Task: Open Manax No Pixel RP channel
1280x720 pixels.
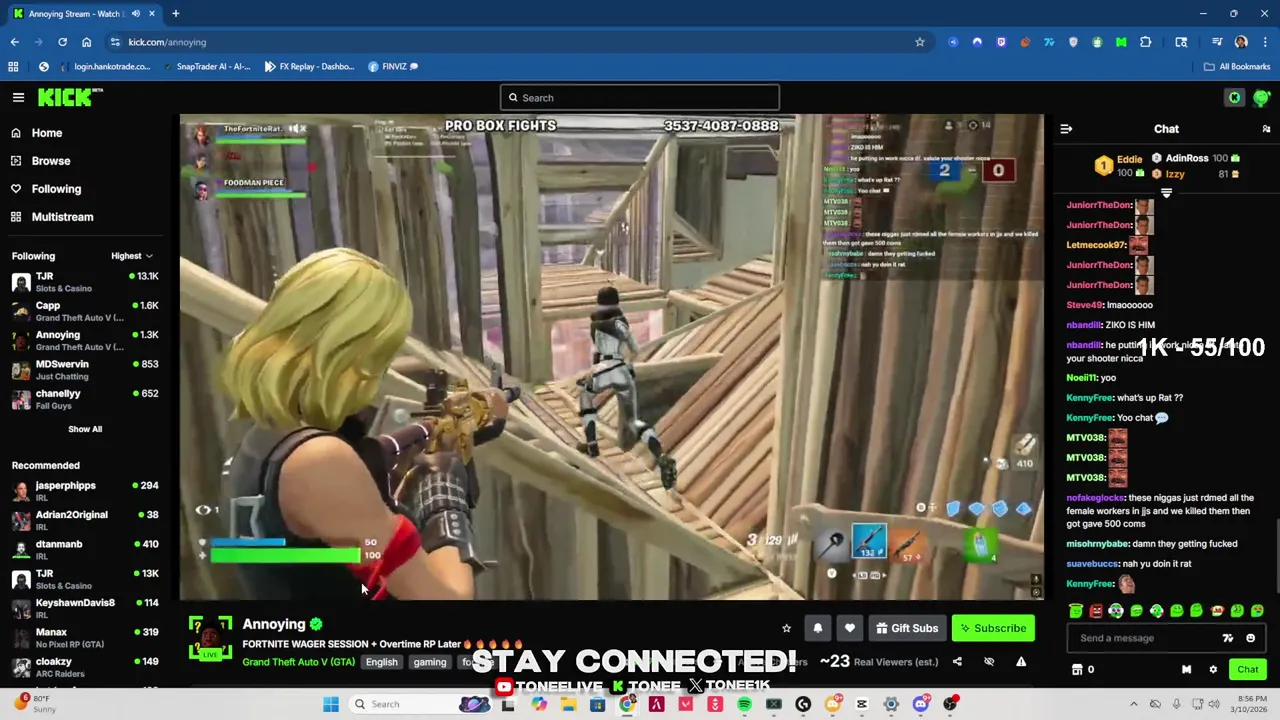Action: (x=86, y=637)
